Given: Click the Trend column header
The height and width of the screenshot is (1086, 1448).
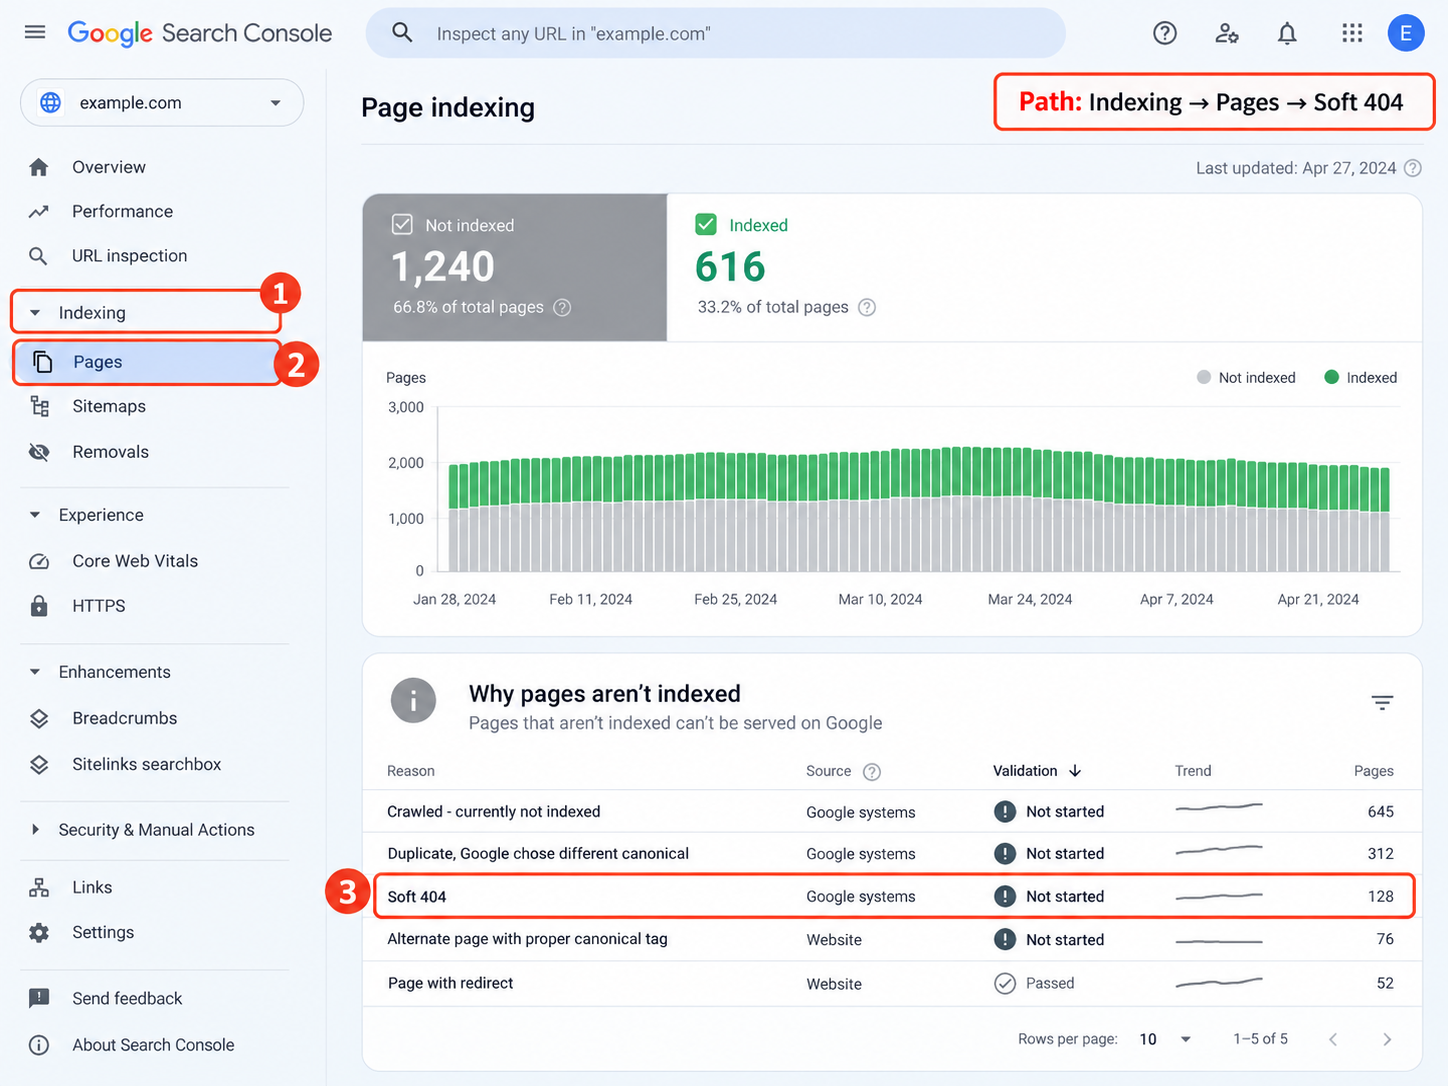Looking at the screenshot, I should coord(1193,771).
